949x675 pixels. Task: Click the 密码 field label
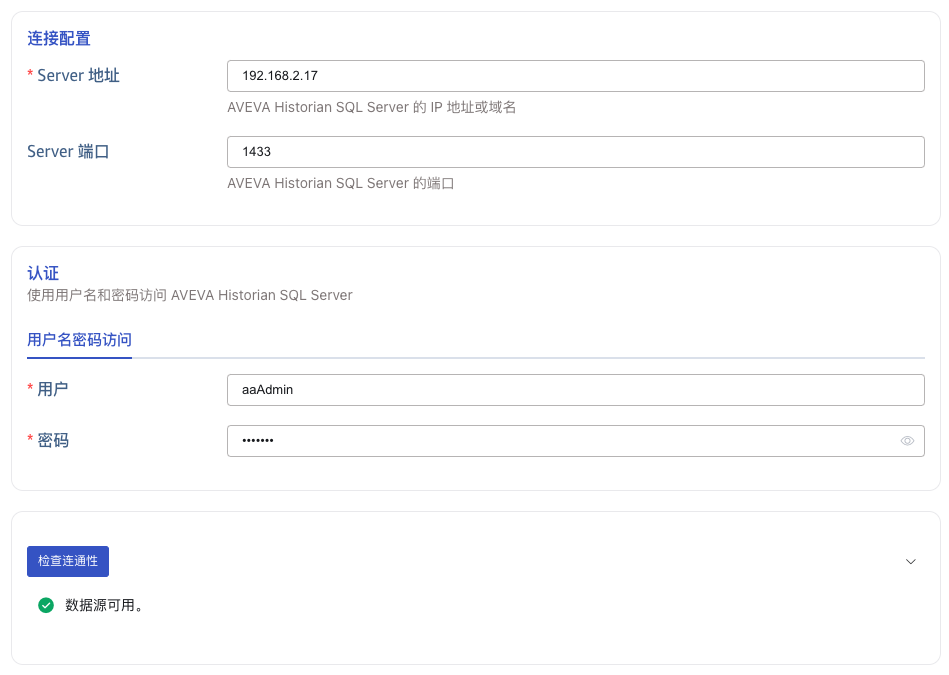pyautogui.click(x=53, y=441)
